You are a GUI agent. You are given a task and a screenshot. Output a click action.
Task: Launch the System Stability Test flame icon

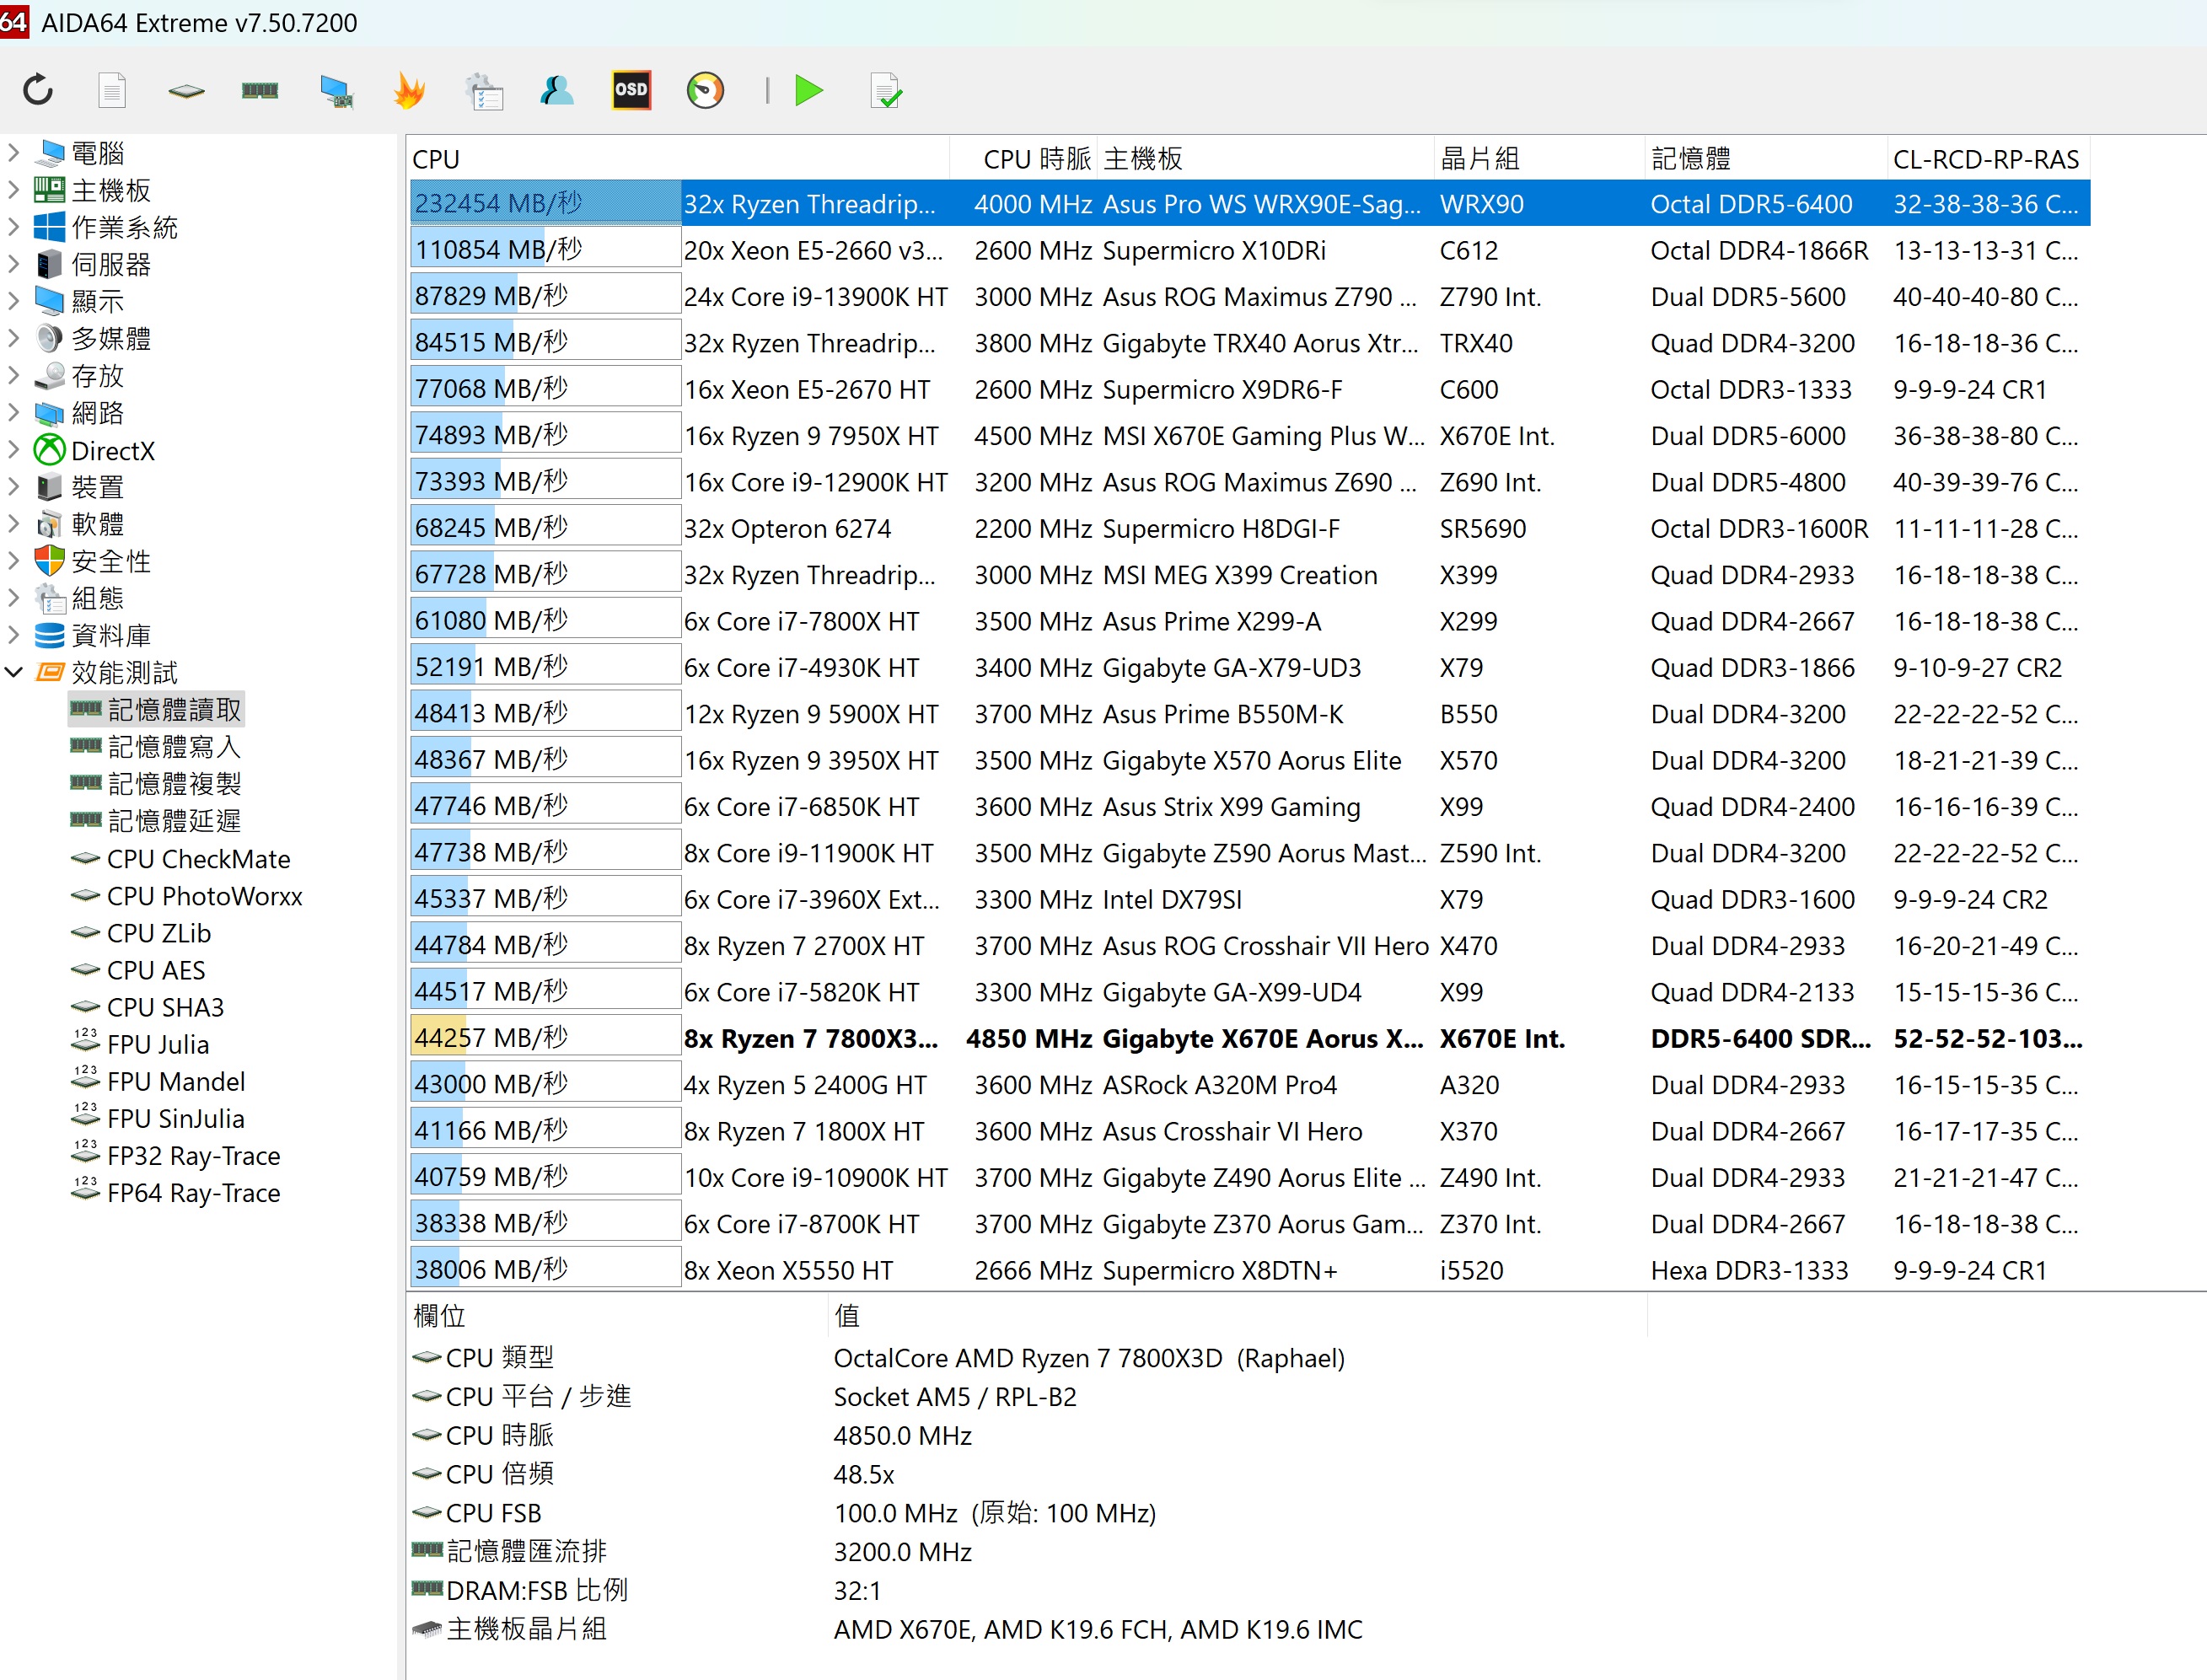(409, 91)
